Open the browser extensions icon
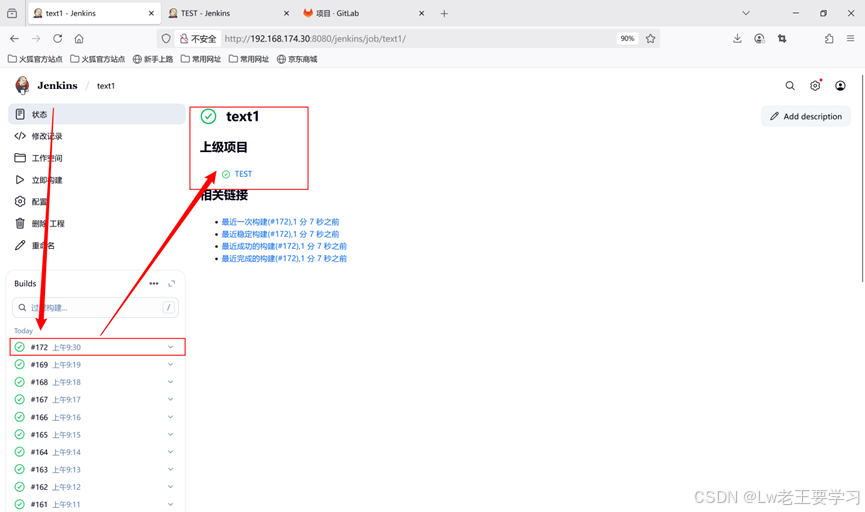 coord(829,39)
